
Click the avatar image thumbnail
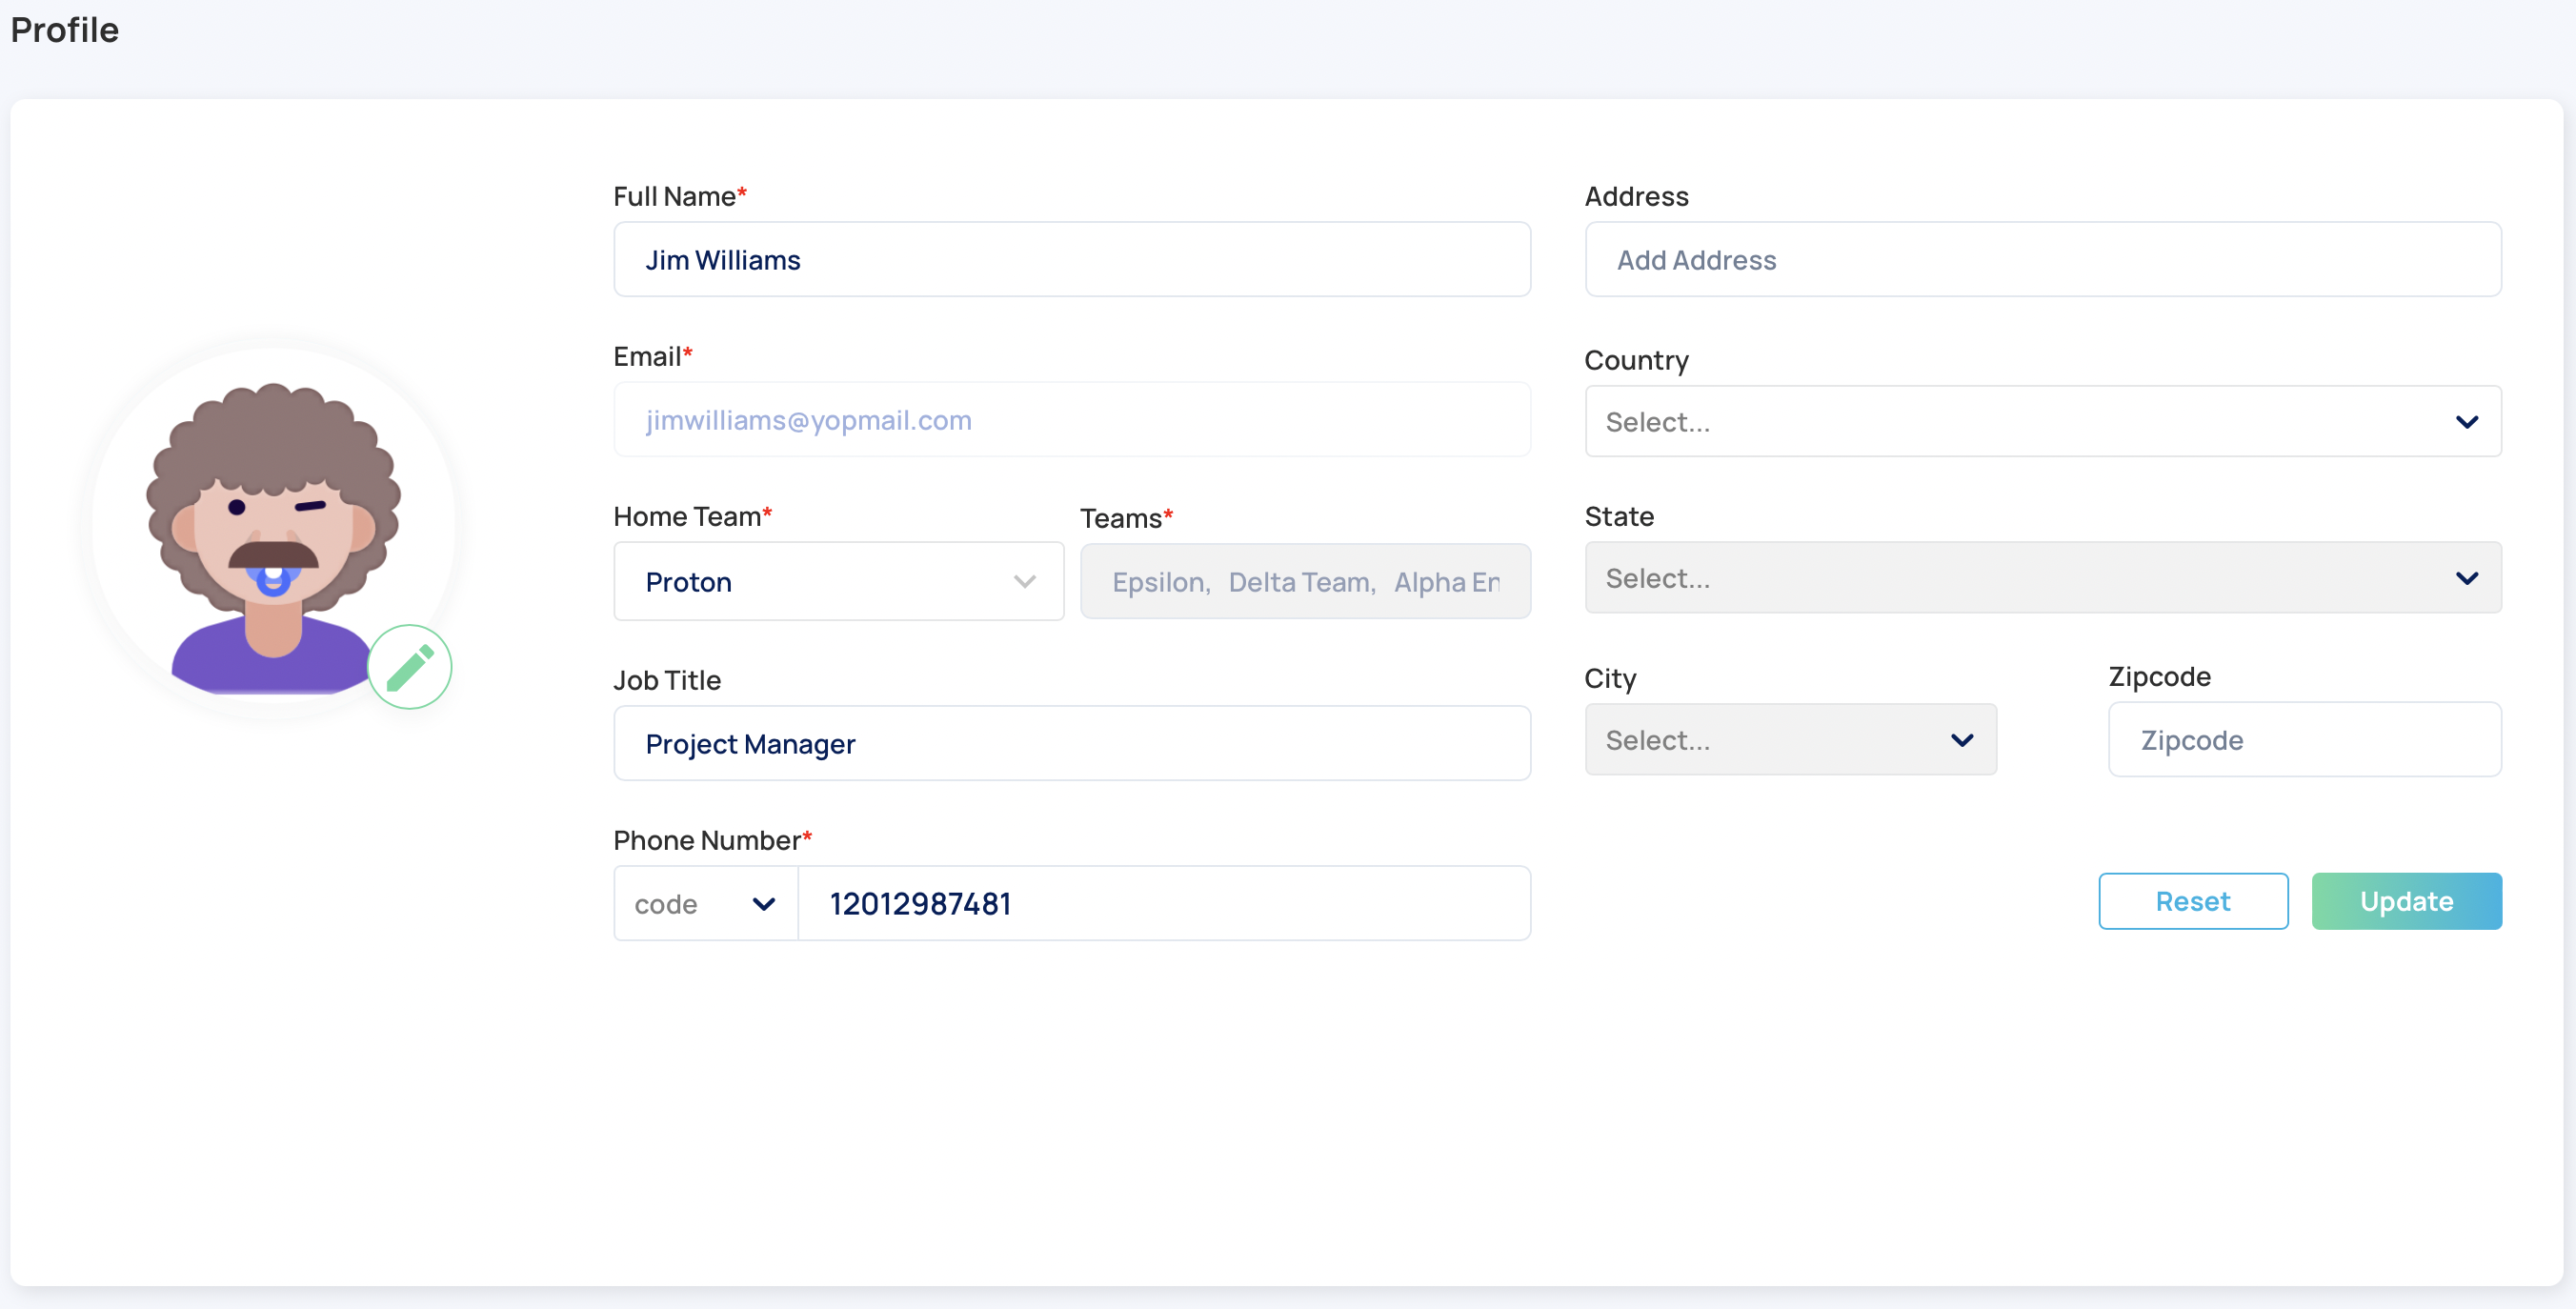(274, 520)
